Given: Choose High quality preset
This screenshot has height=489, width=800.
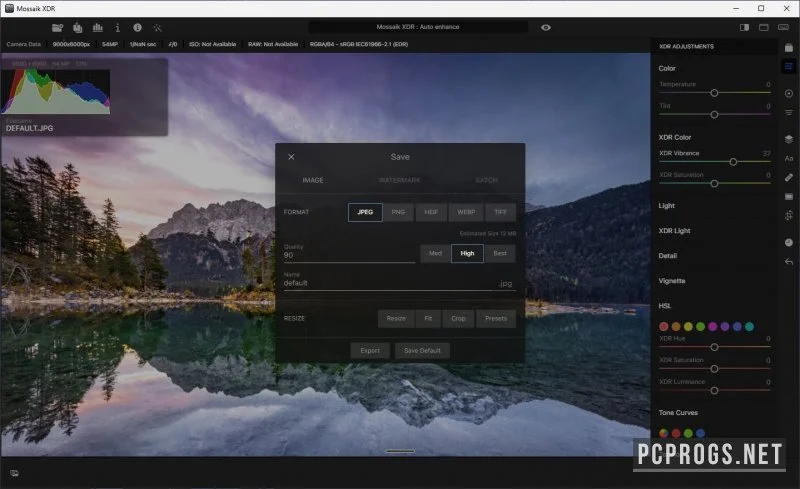Looking at the screenshot, I should [467, 254].
